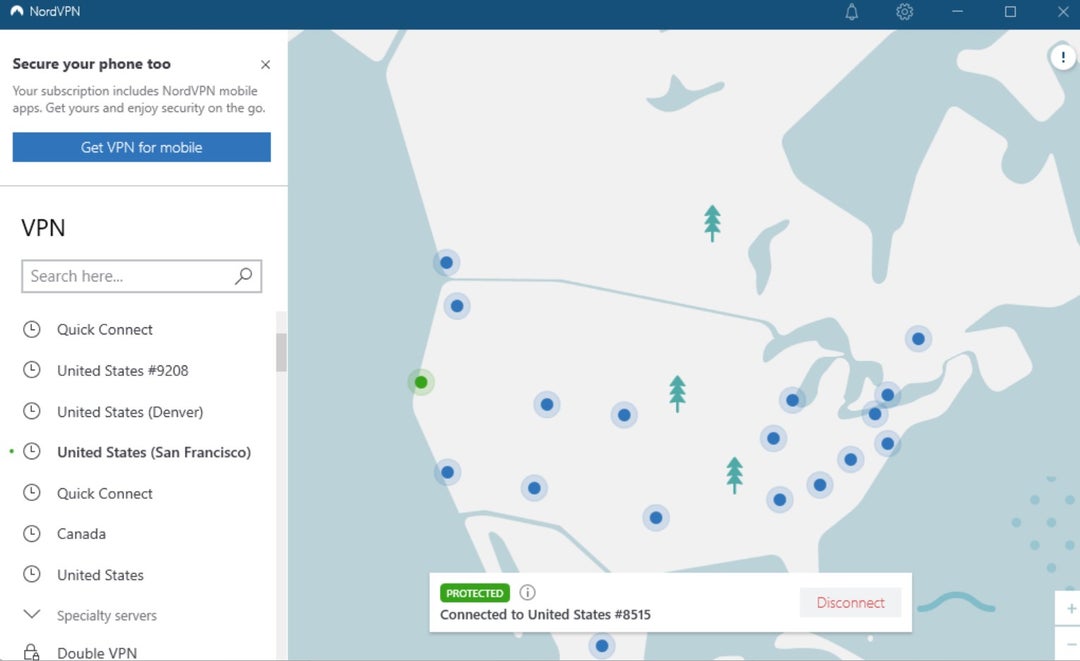Click the server list scrollbar thumb
The width and height of the screenshot is (1080, 661).
point(281,352)
